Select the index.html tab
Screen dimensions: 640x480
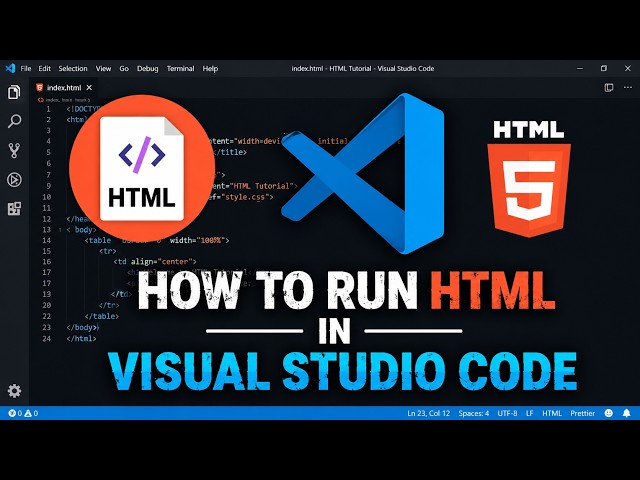point(64,87)
